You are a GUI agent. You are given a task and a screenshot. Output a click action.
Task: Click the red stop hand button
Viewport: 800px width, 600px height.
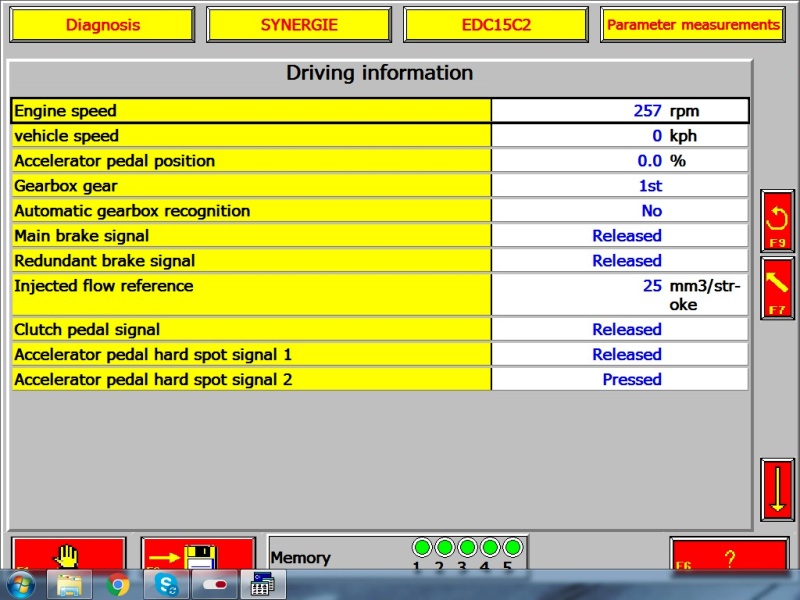pyautogui.click(x=68, y=554)
